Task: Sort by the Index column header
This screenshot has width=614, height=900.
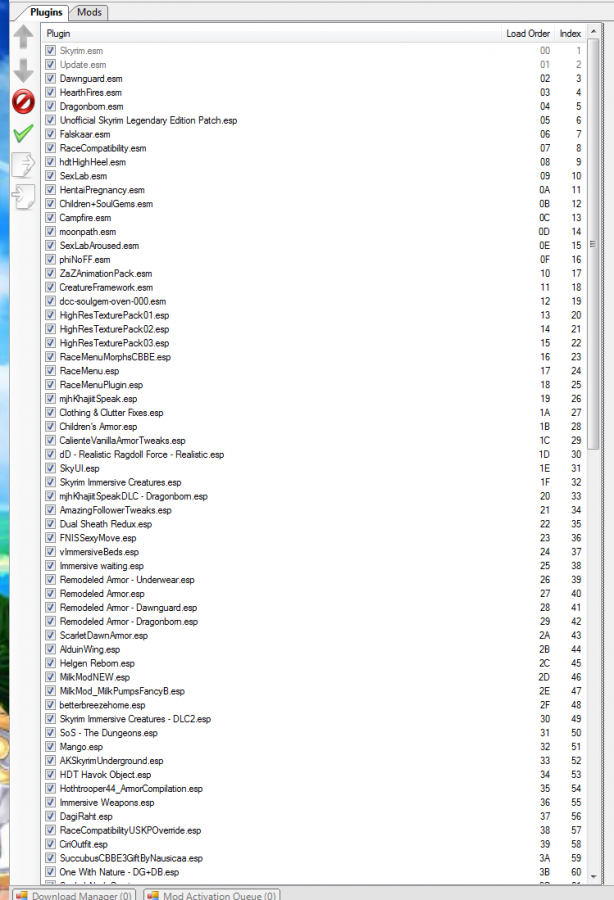Action: click(x=570, y=34)
